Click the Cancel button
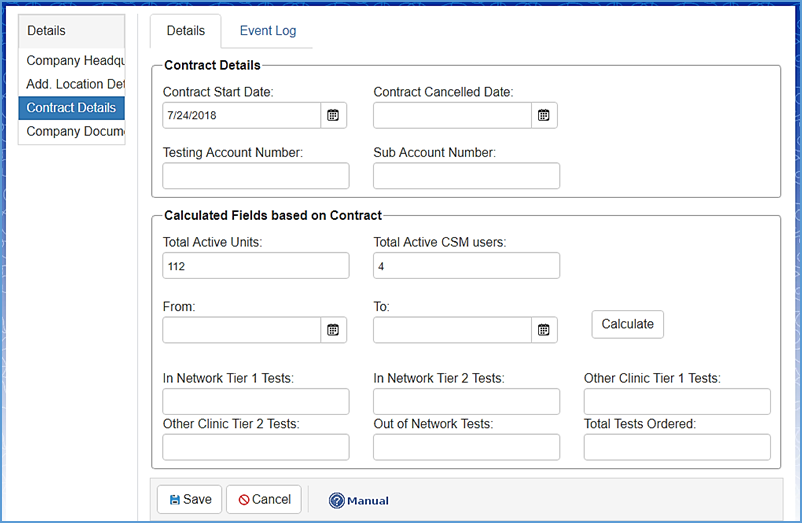Screen dimensions: 802x523 tap(264, 499)
